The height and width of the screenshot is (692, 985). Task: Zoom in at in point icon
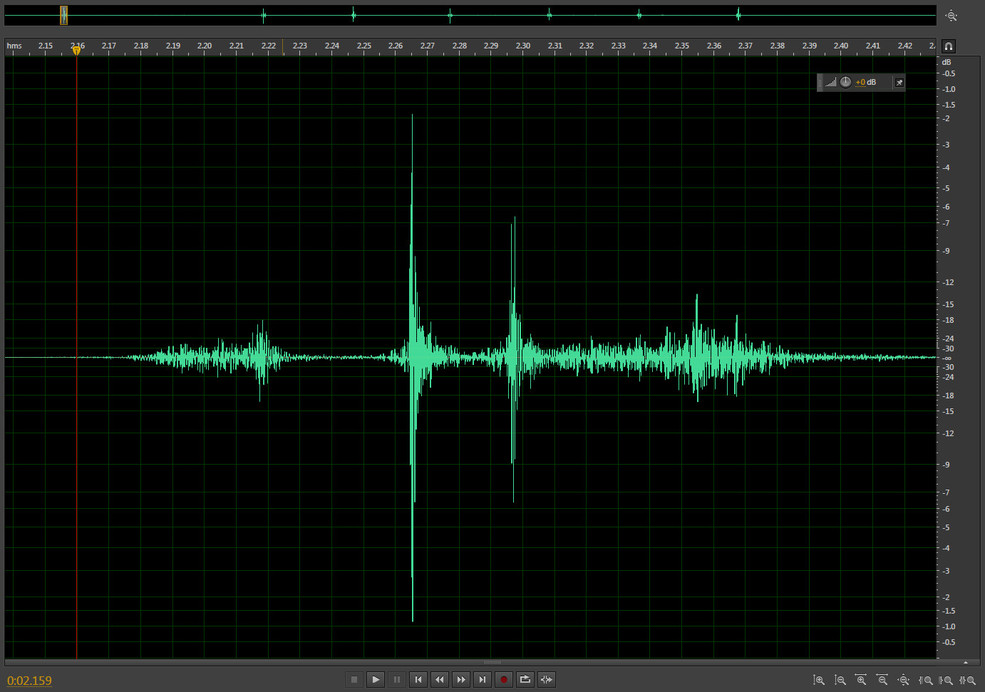925,680
